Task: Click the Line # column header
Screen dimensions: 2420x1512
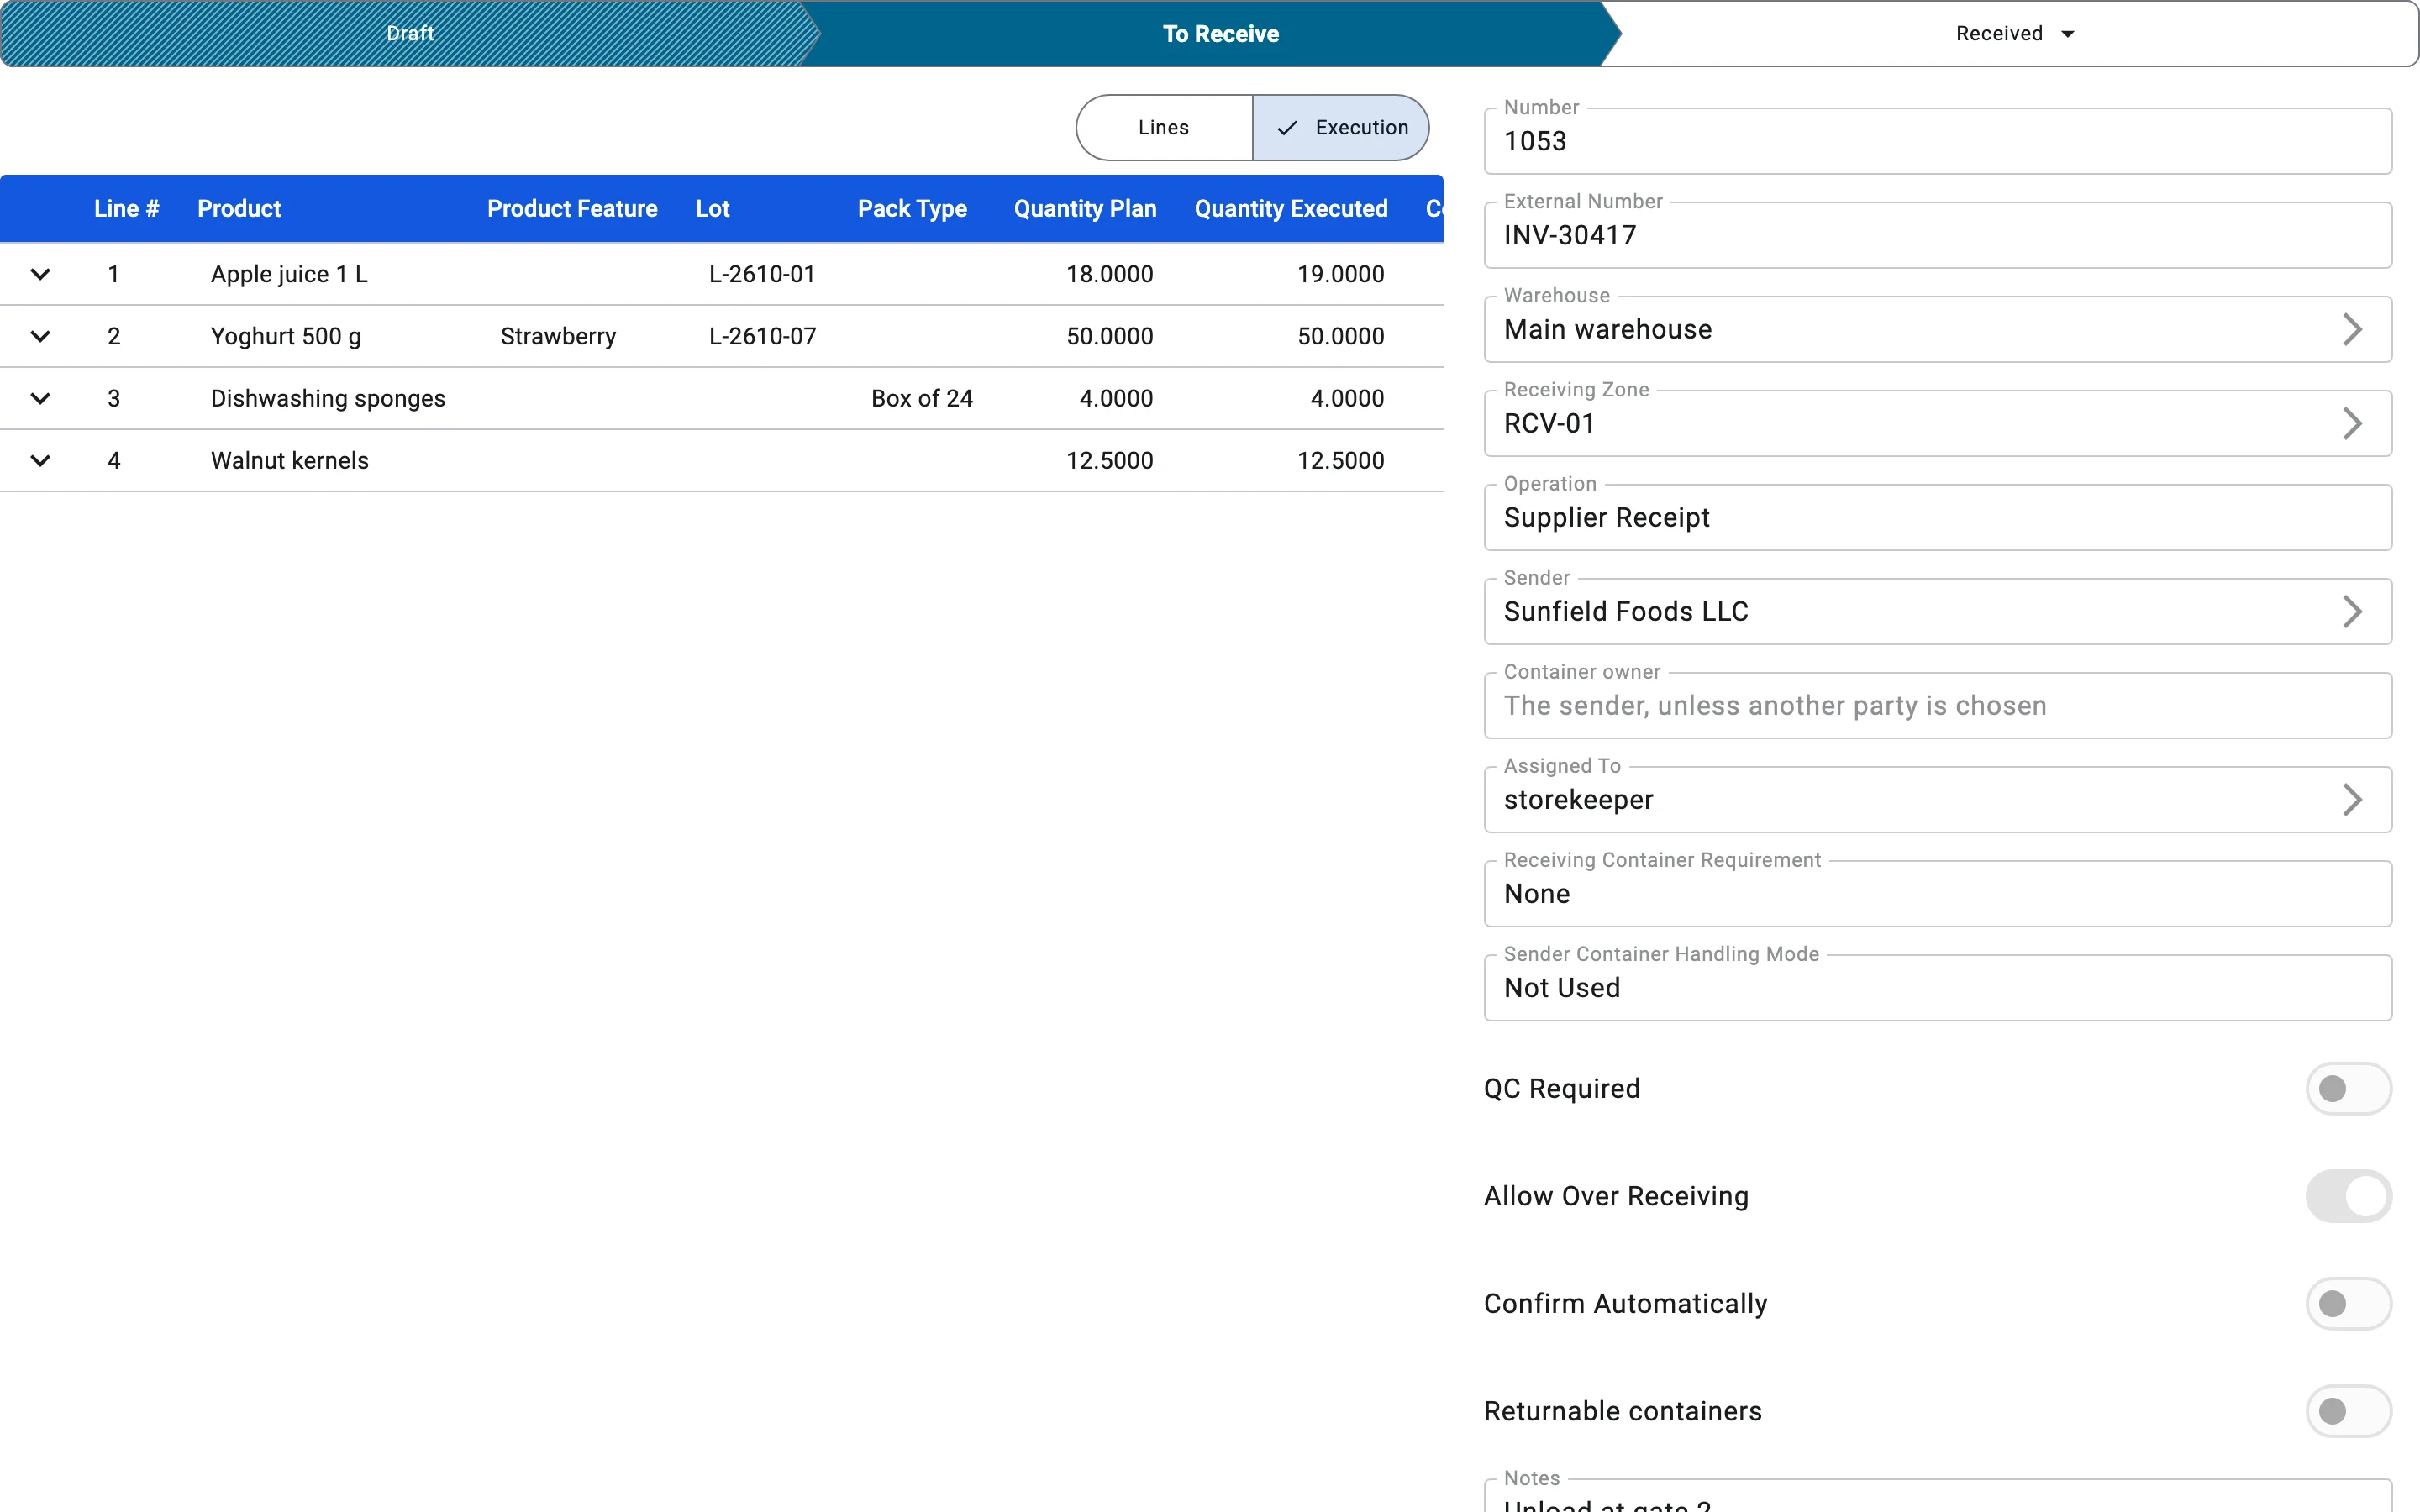Action: tap(127, 209)
